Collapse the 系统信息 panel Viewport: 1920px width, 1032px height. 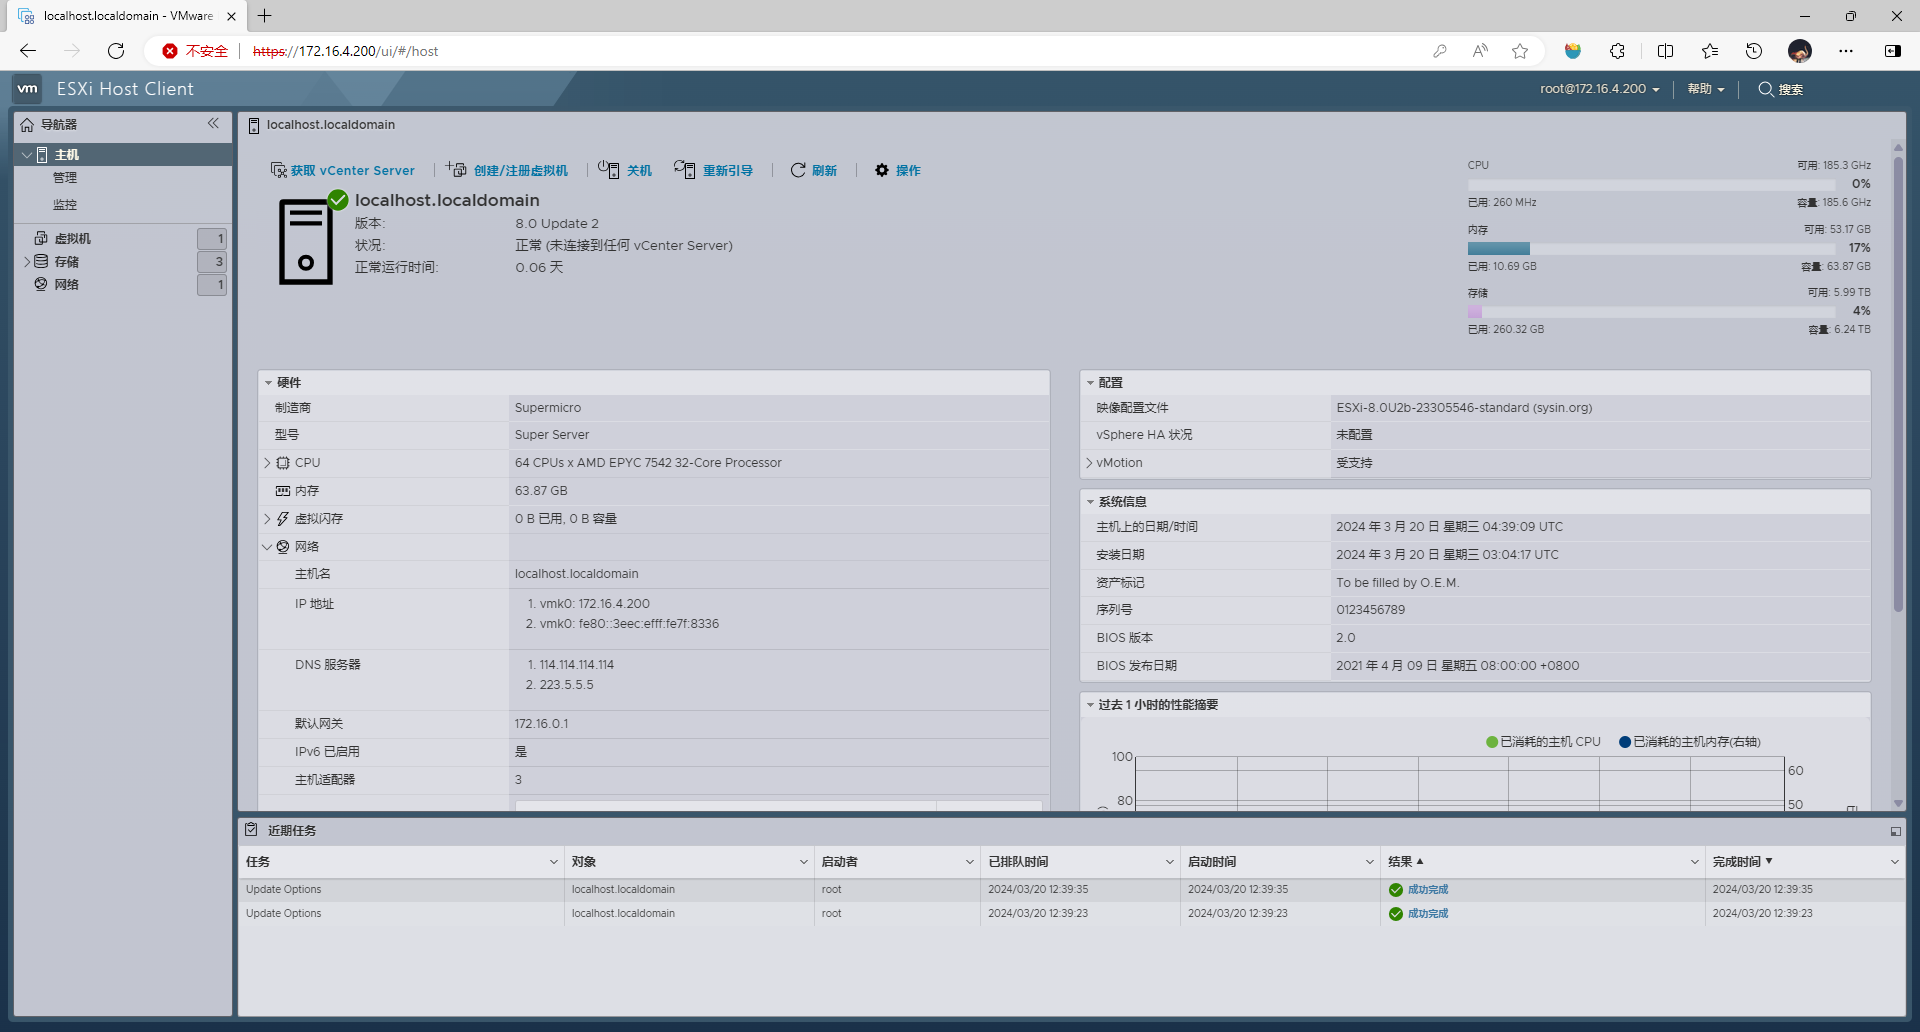pyautogui.click(x=1090, y=502)
